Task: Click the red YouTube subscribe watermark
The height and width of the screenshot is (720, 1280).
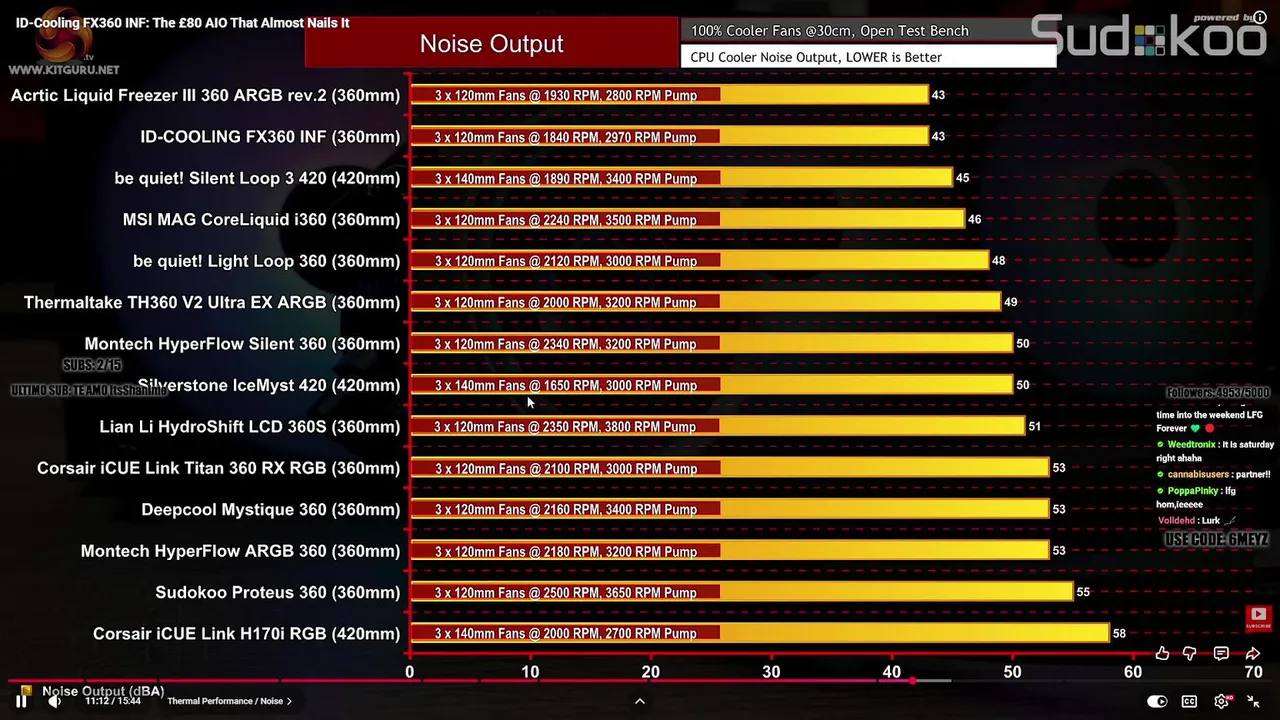Action: tap(1258, 619)
